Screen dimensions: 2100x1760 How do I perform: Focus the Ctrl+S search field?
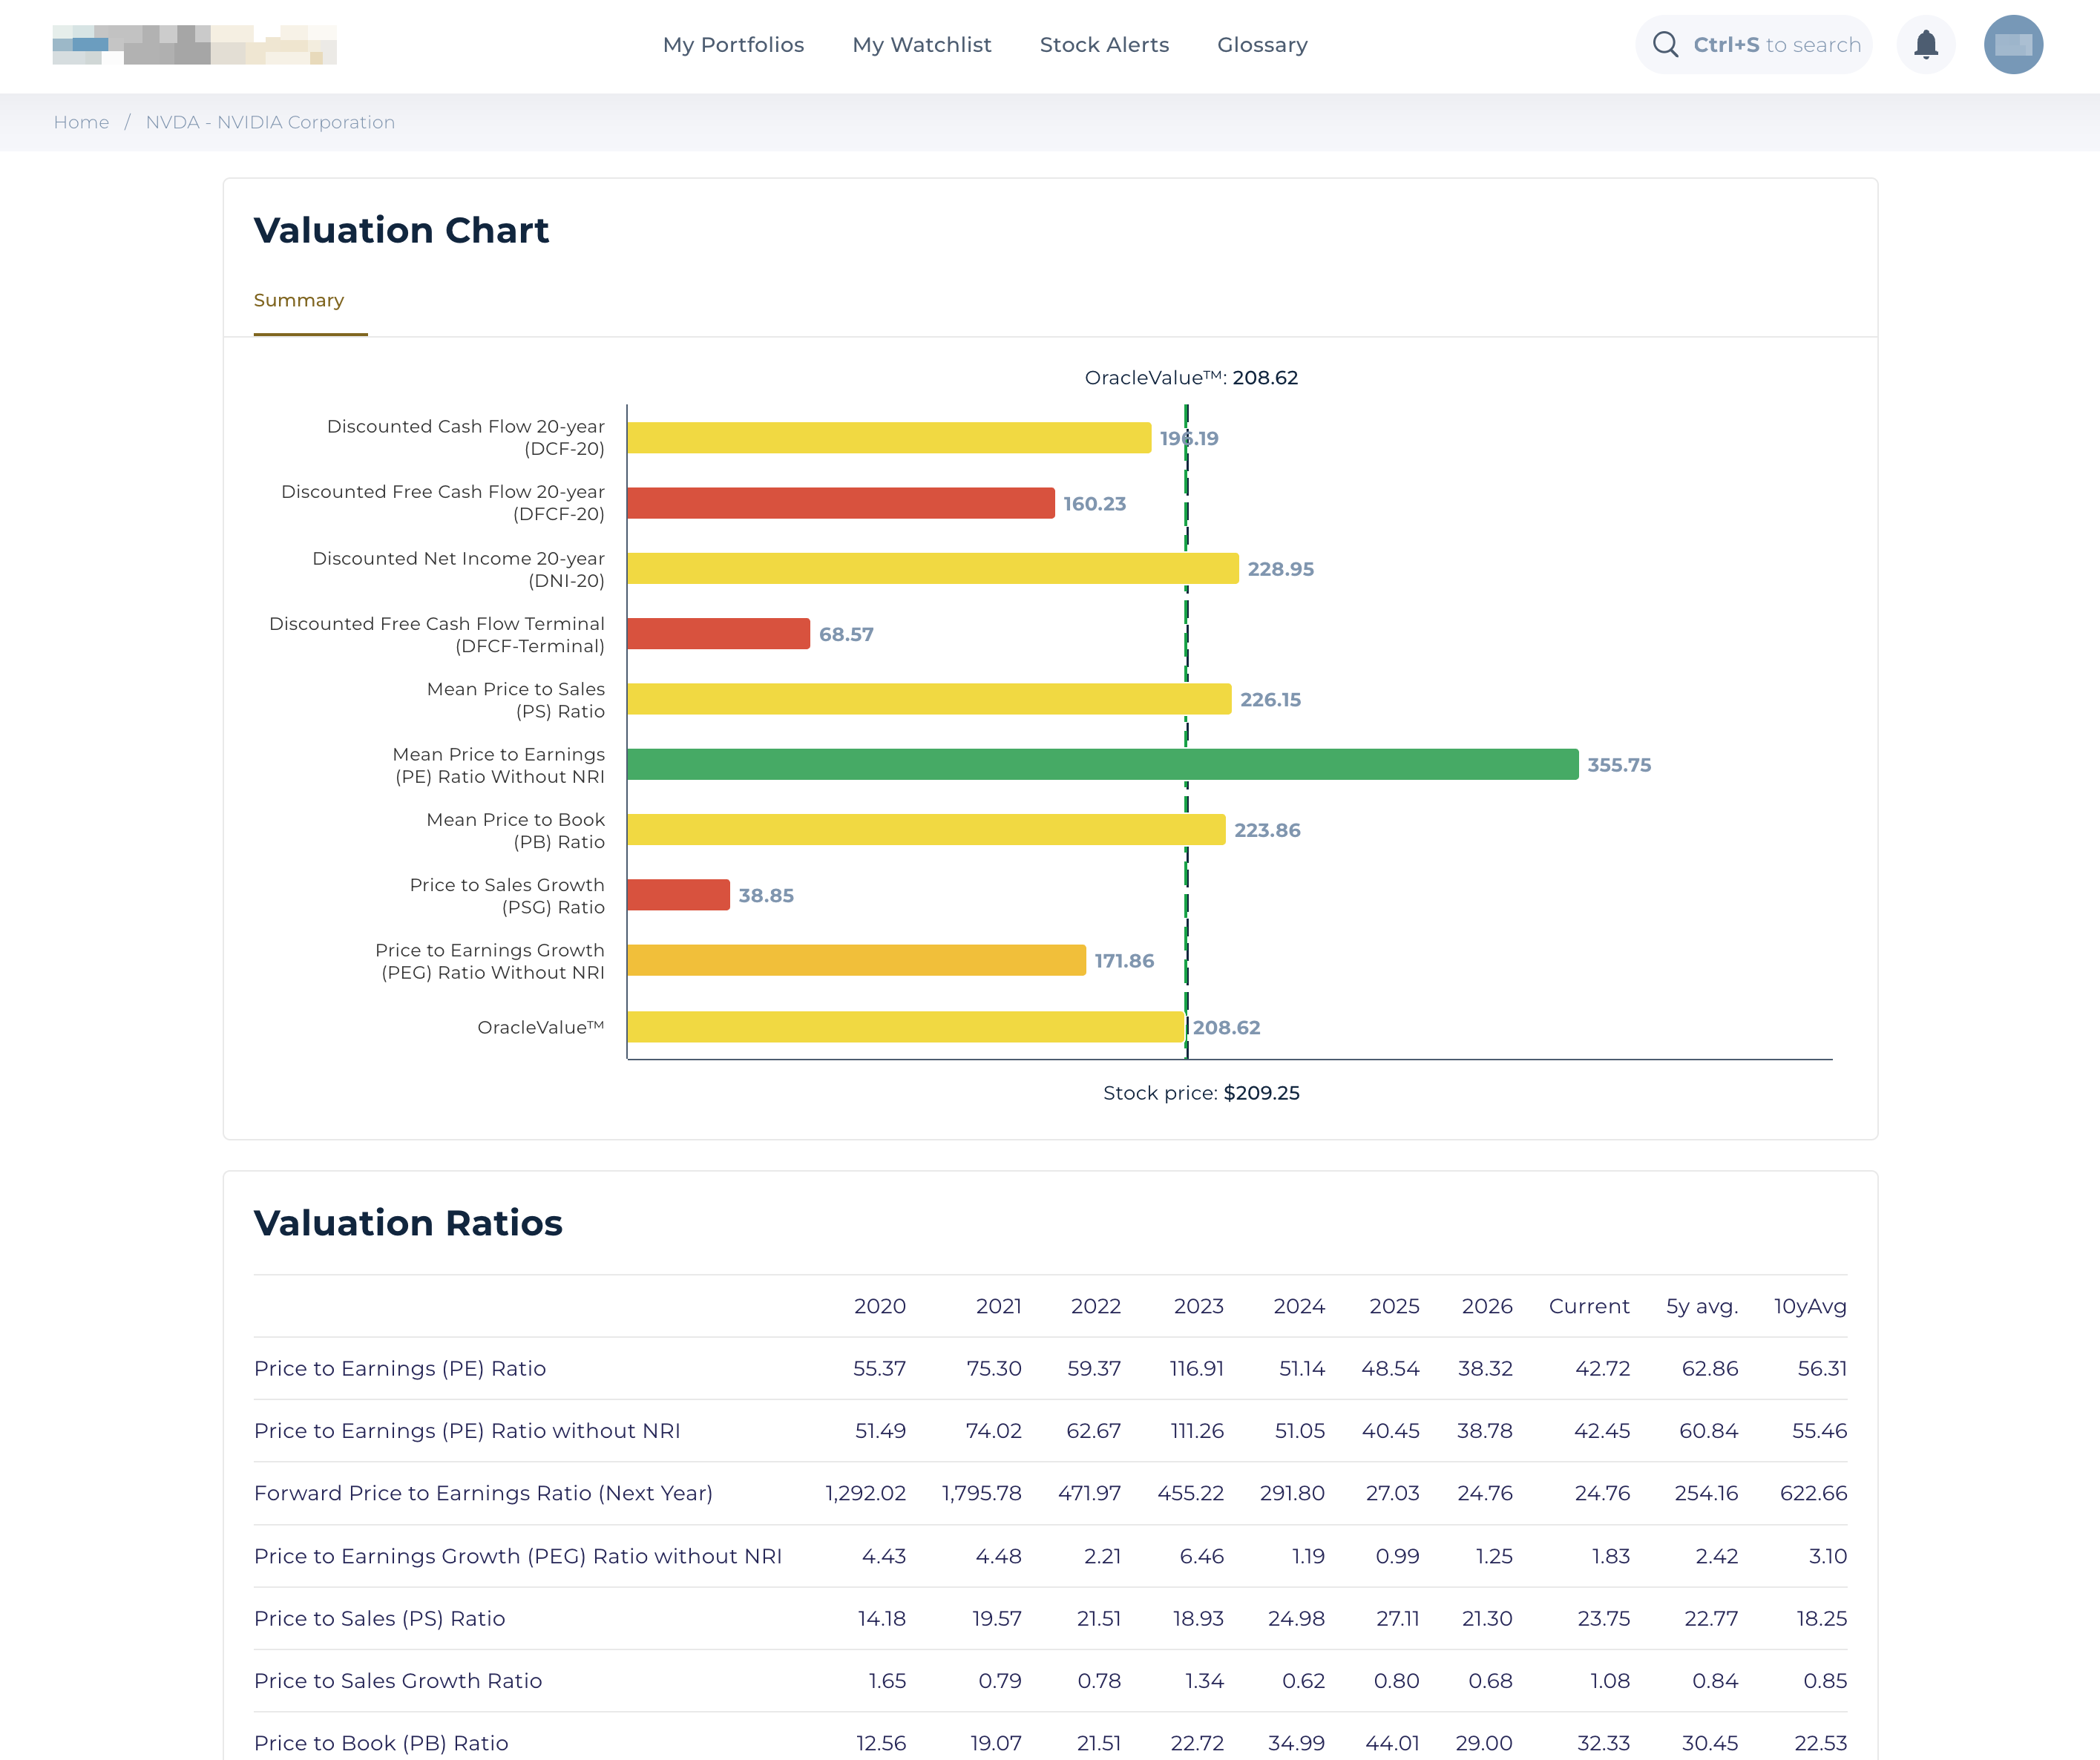point(1776,45)
